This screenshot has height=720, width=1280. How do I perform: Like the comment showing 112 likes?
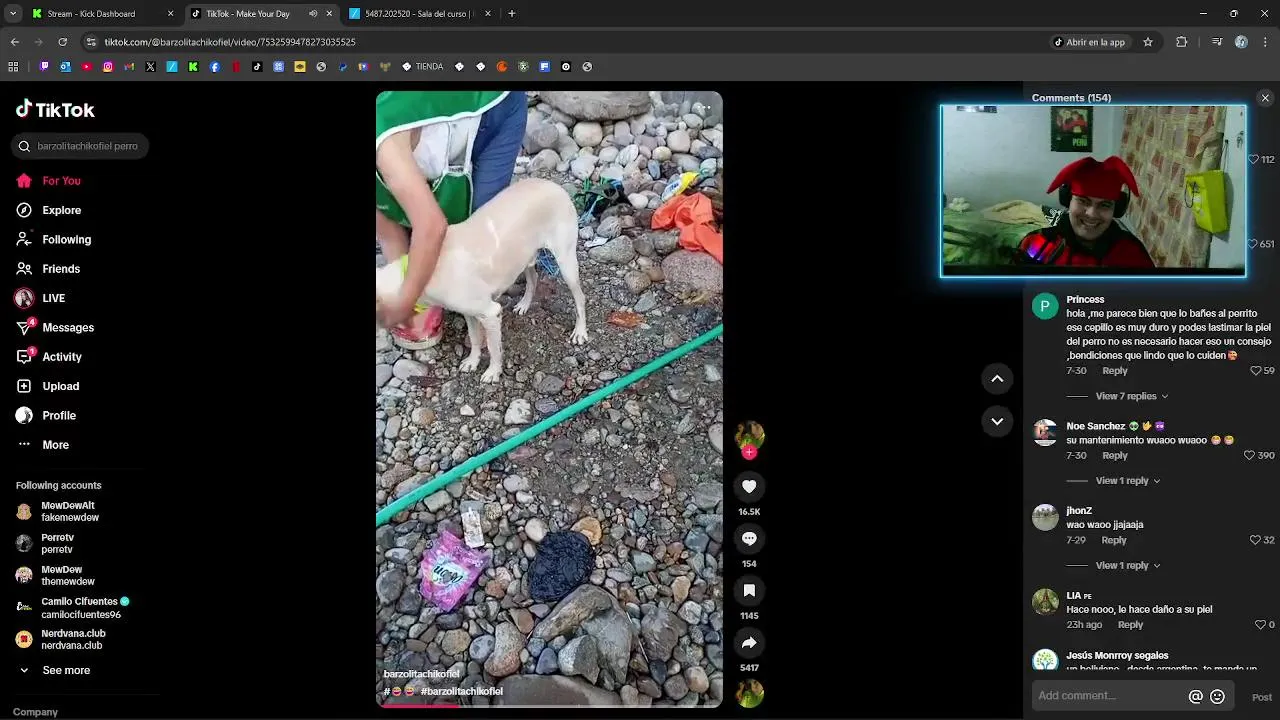pyautogui.click(x=1254, y=160)
